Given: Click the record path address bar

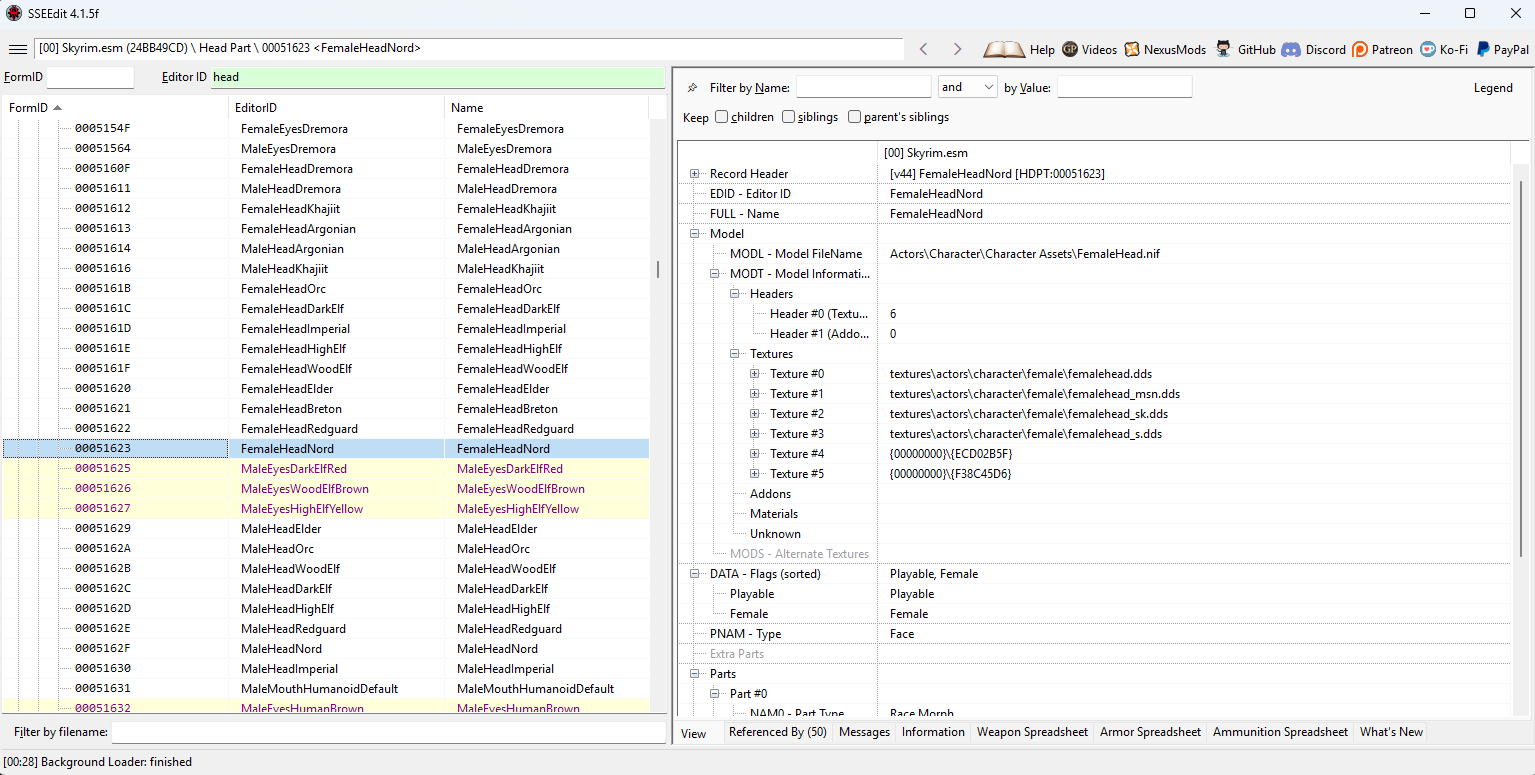Looking at the screenshot, I should (x=469, y=48).
